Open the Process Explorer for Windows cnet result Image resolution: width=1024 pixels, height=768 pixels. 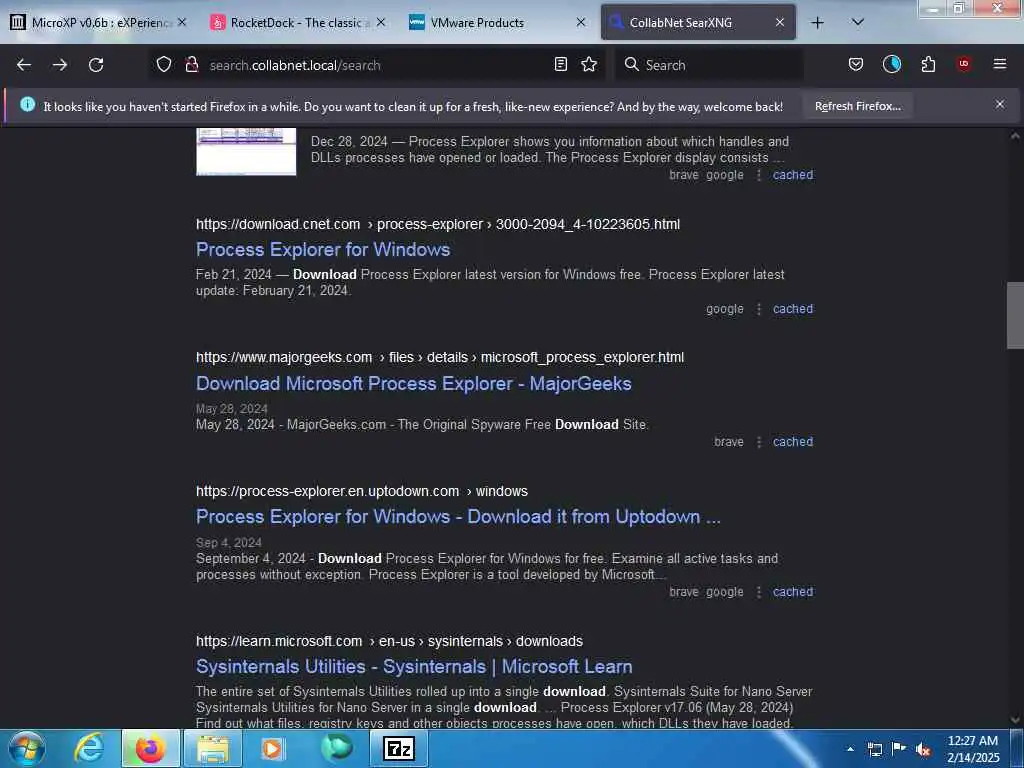tap(323, 249)
